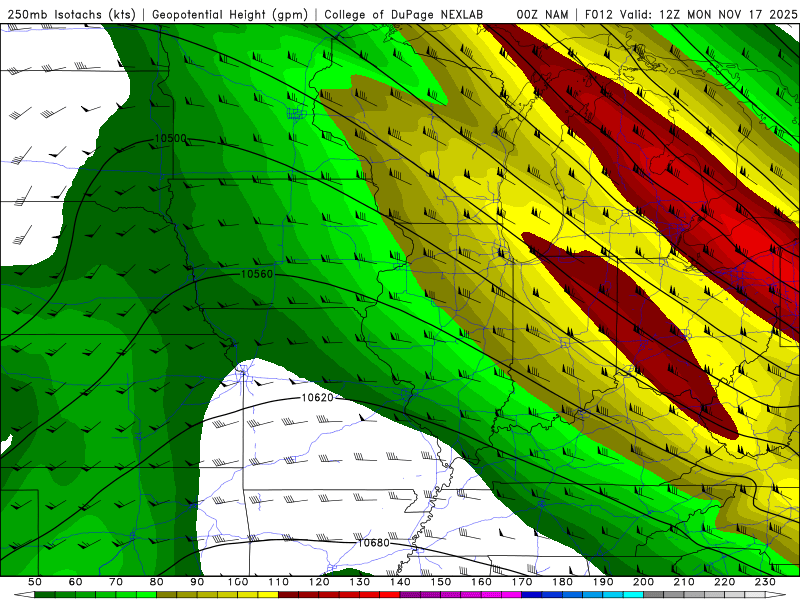Click the '00Z NAM' model run label
800x600 pixels.
point(542,14)
